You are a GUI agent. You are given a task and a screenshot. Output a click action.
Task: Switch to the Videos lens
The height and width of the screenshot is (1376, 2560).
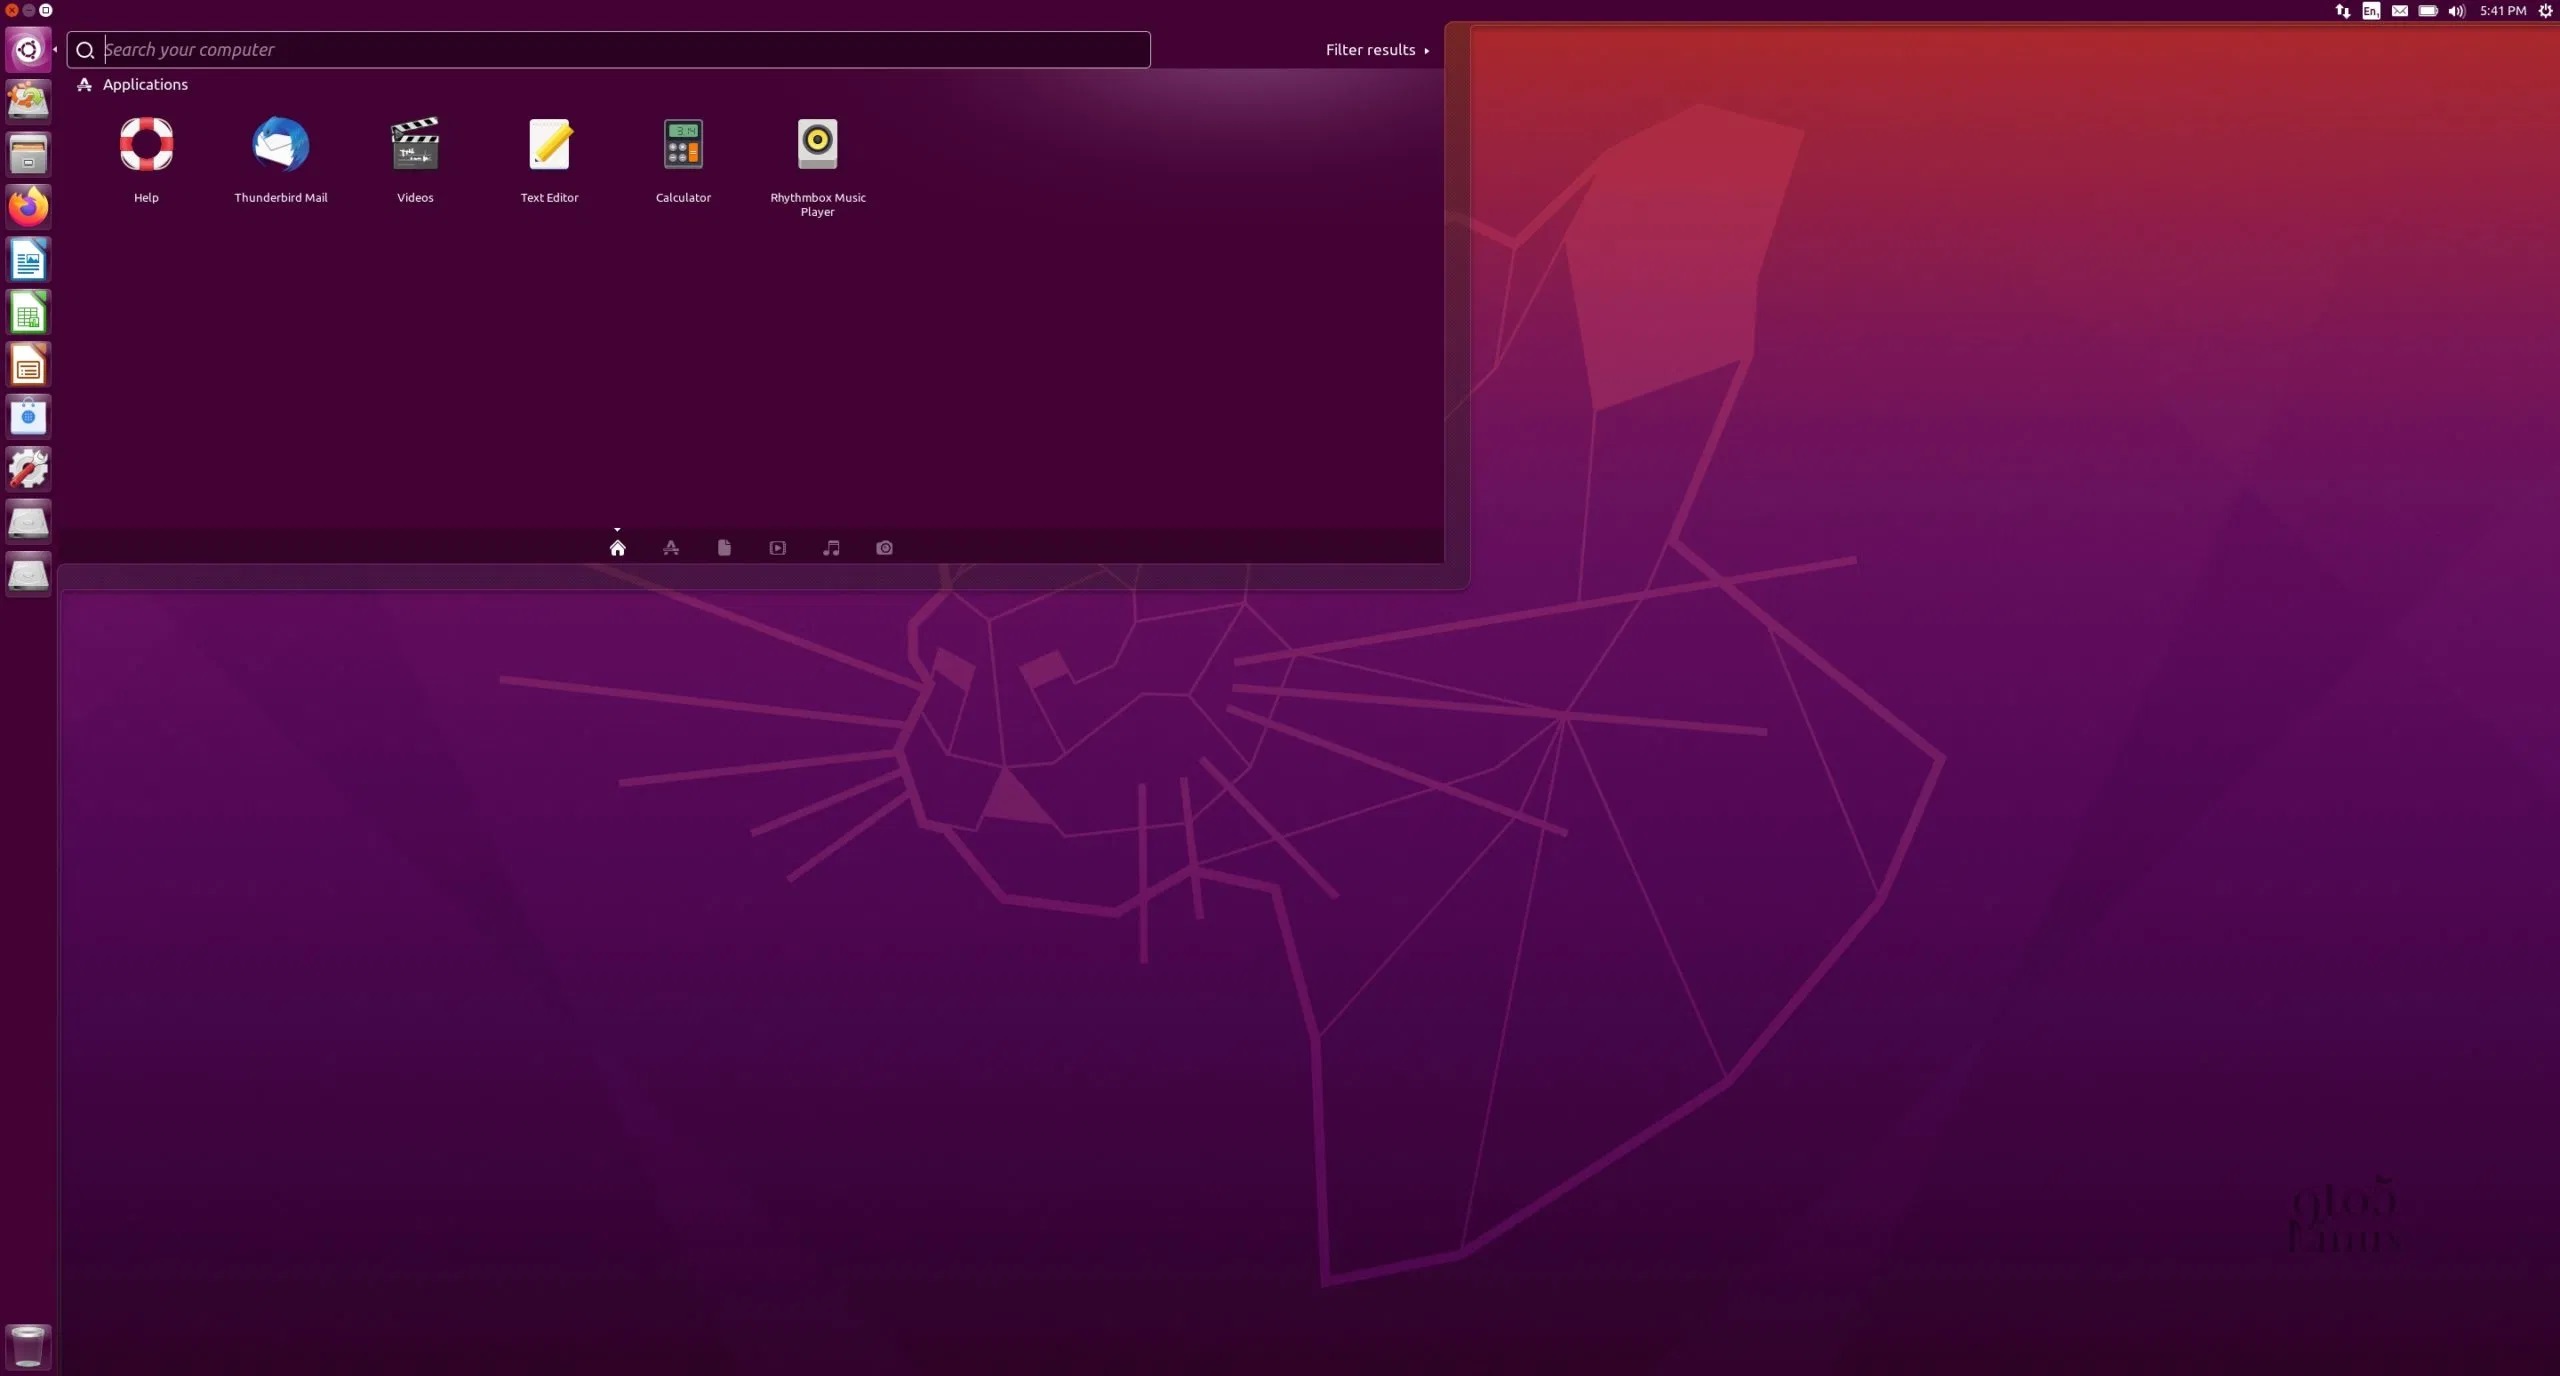coord(777,548)
